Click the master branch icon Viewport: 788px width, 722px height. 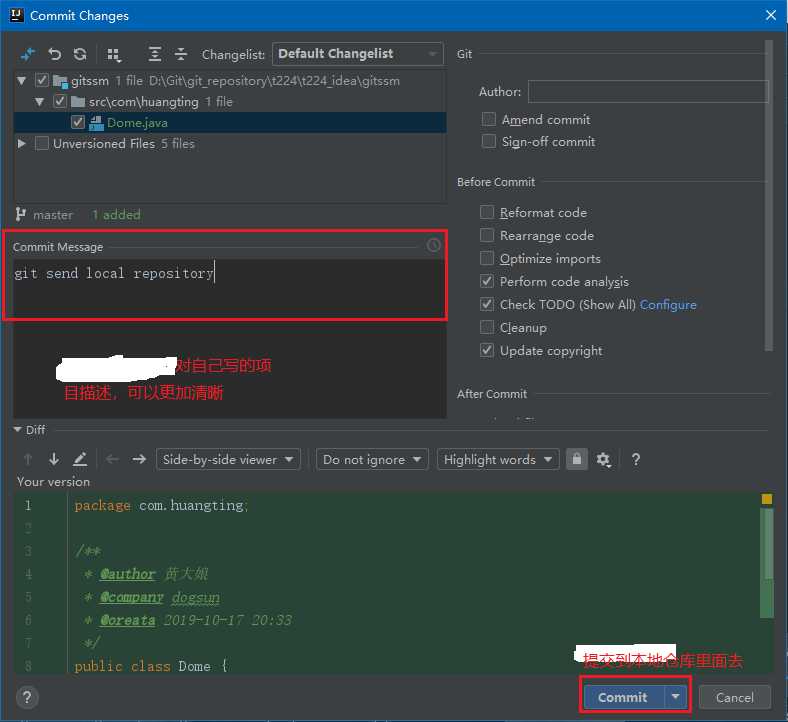(20, 215)
